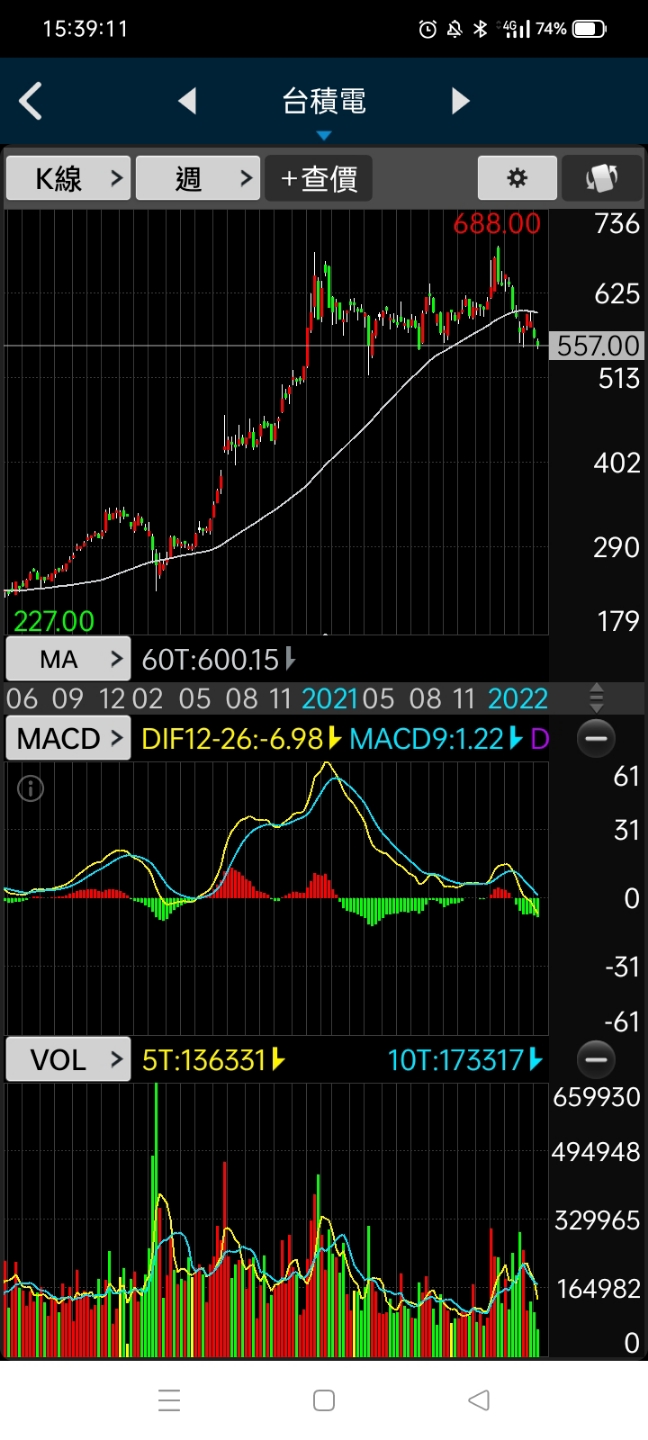Screen dimensions: 648x1440
Task: Tap the Android back navigation button
Action: (479, 1400)
